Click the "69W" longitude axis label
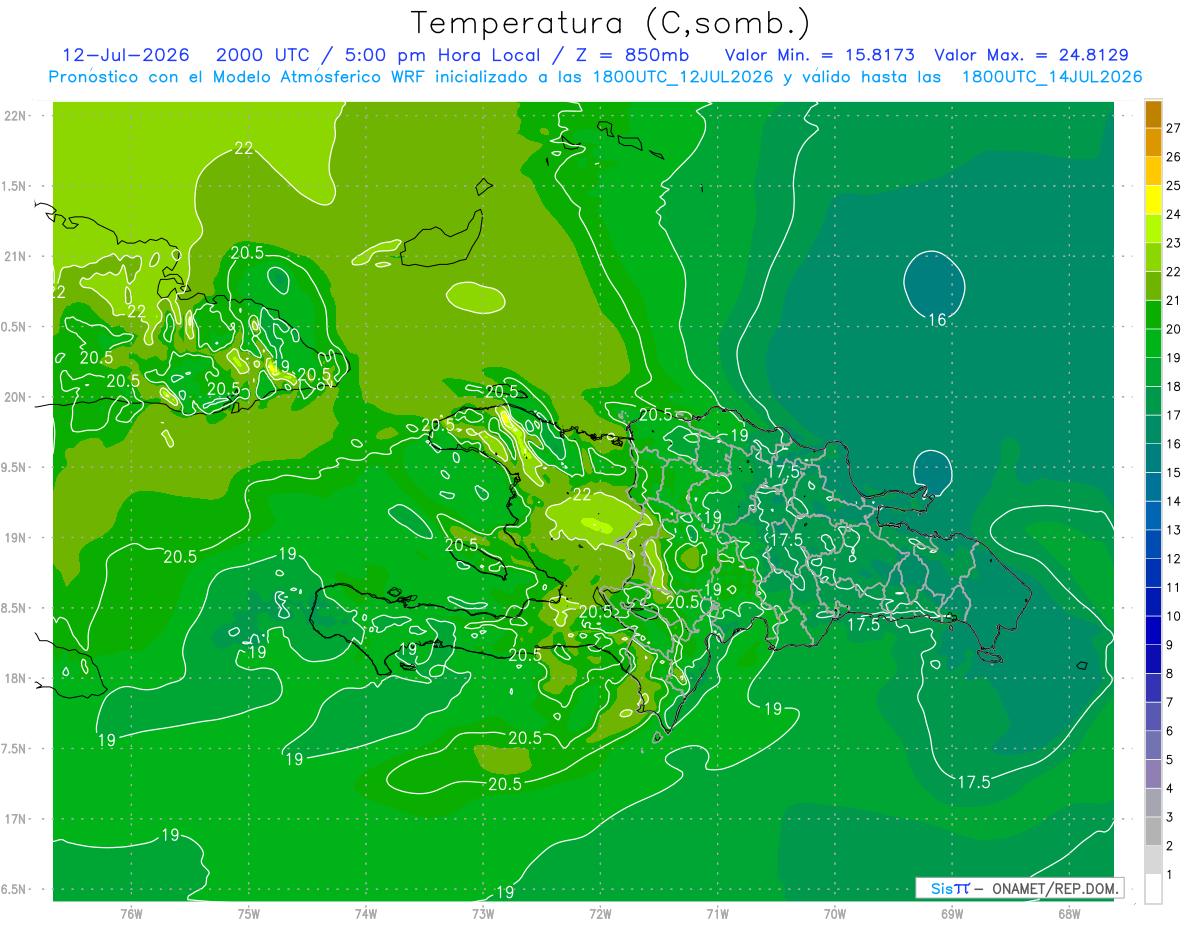The height and width of the screenshot is (927, 1200). [x=951, y=913]
